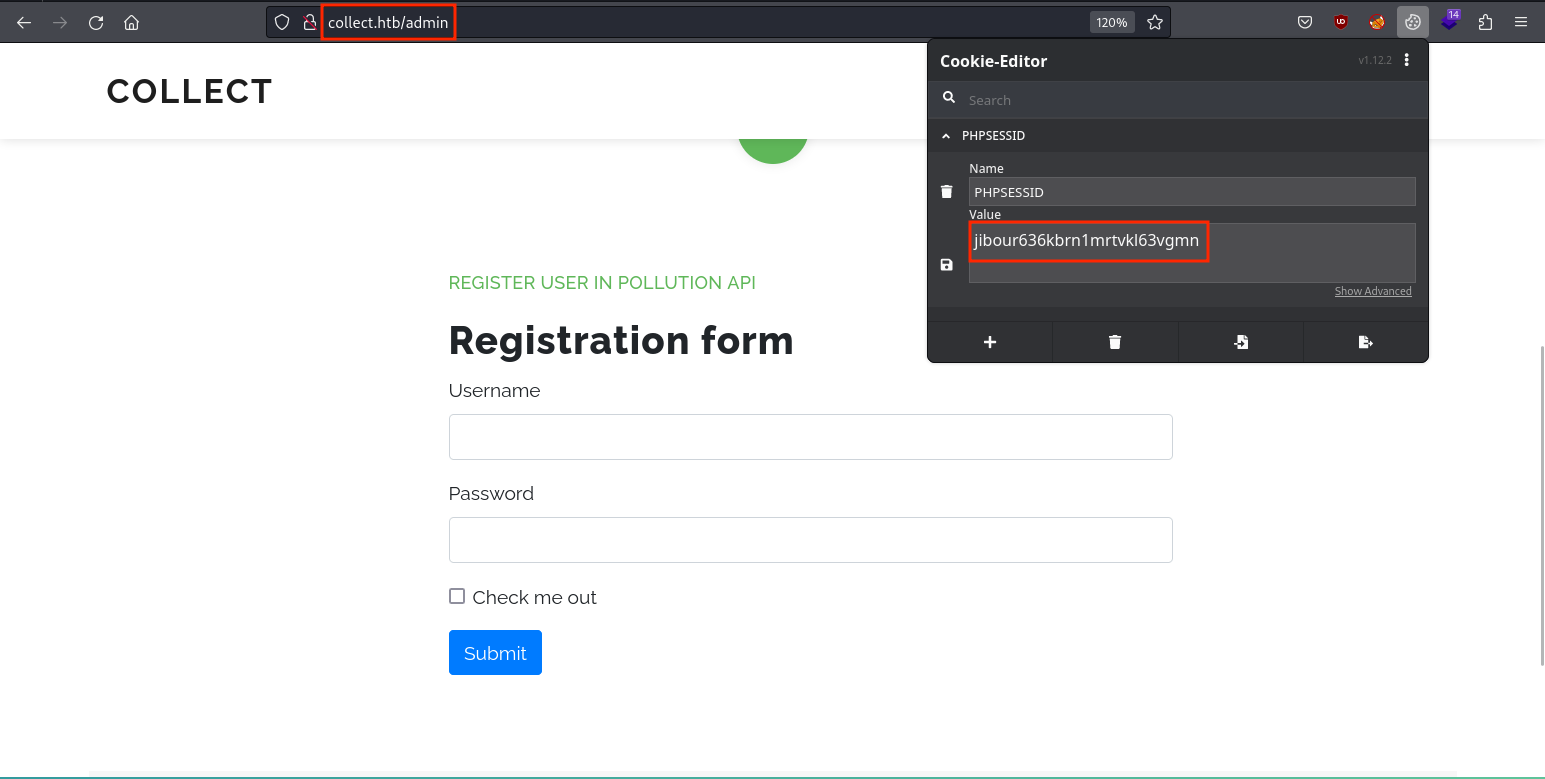
Task: Open the uBlock Origin extension
Action: (1341, 22)
